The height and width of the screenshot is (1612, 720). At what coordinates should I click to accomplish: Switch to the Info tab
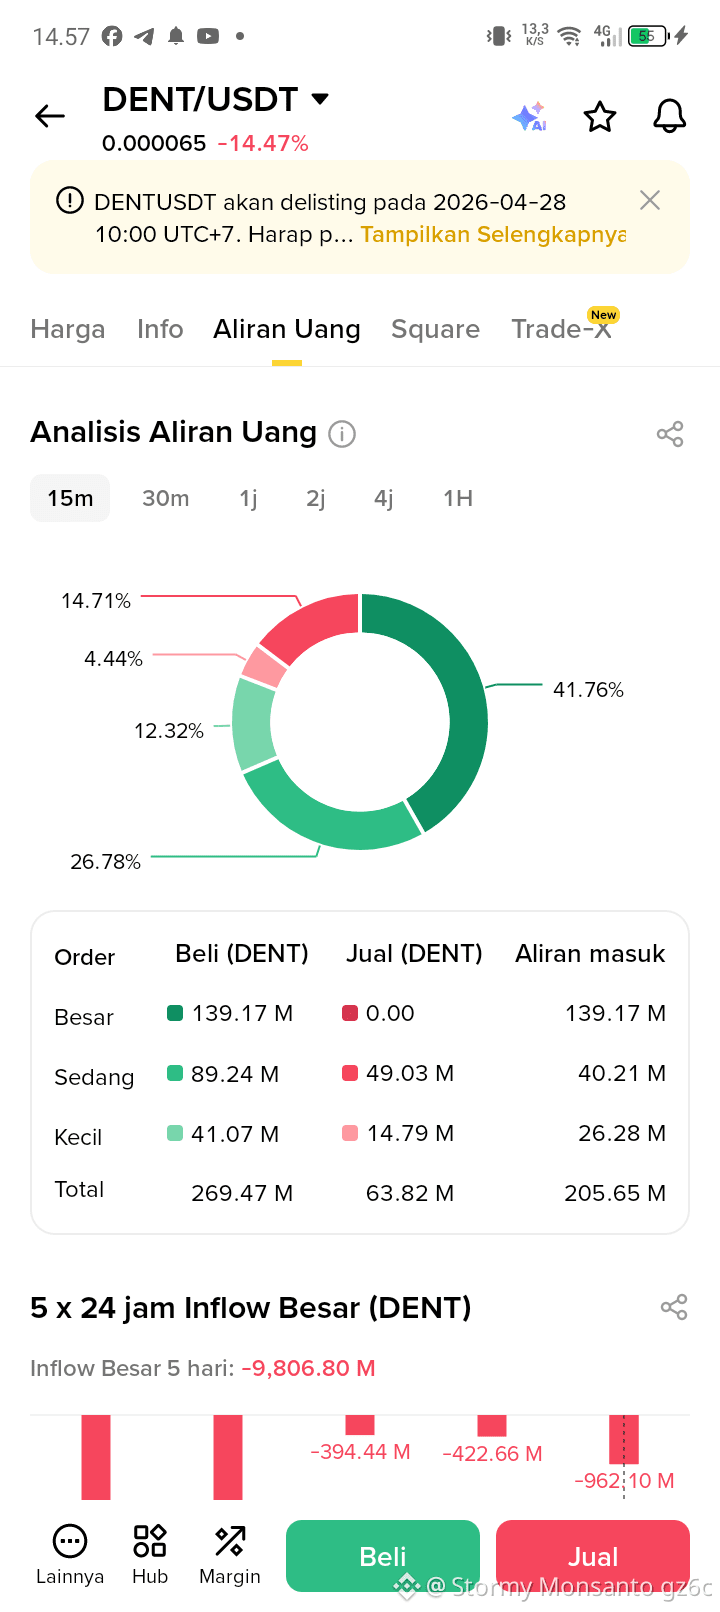click(160, 329)
